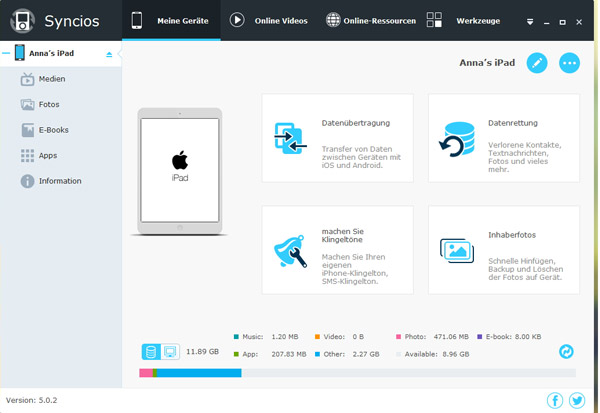Screen dimensions: 600x413
Task: Click the Apps grid icon
Action: coord(27,155)
